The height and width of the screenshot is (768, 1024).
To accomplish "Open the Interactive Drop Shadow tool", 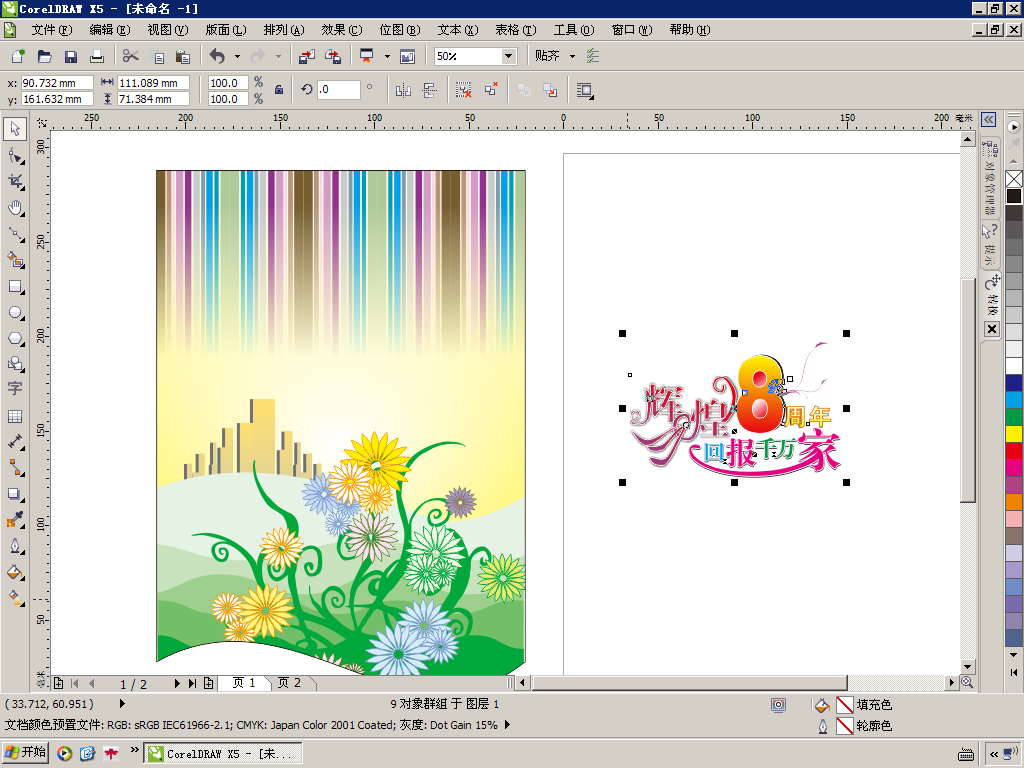I will (x=15, y=494).
